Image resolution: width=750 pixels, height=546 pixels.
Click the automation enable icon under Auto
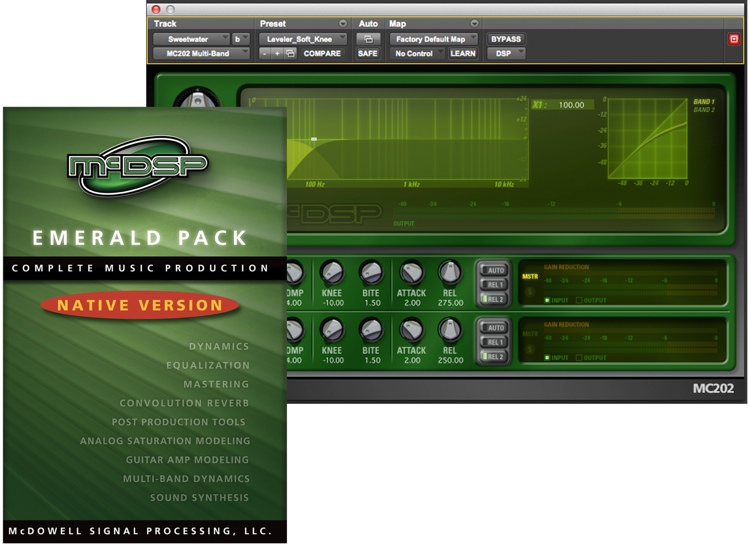point(368,39)
